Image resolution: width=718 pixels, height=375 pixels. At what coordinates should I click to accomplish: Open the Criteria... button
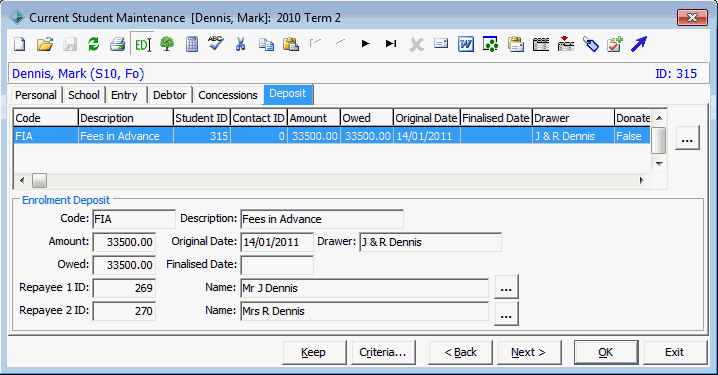(383, 352)
